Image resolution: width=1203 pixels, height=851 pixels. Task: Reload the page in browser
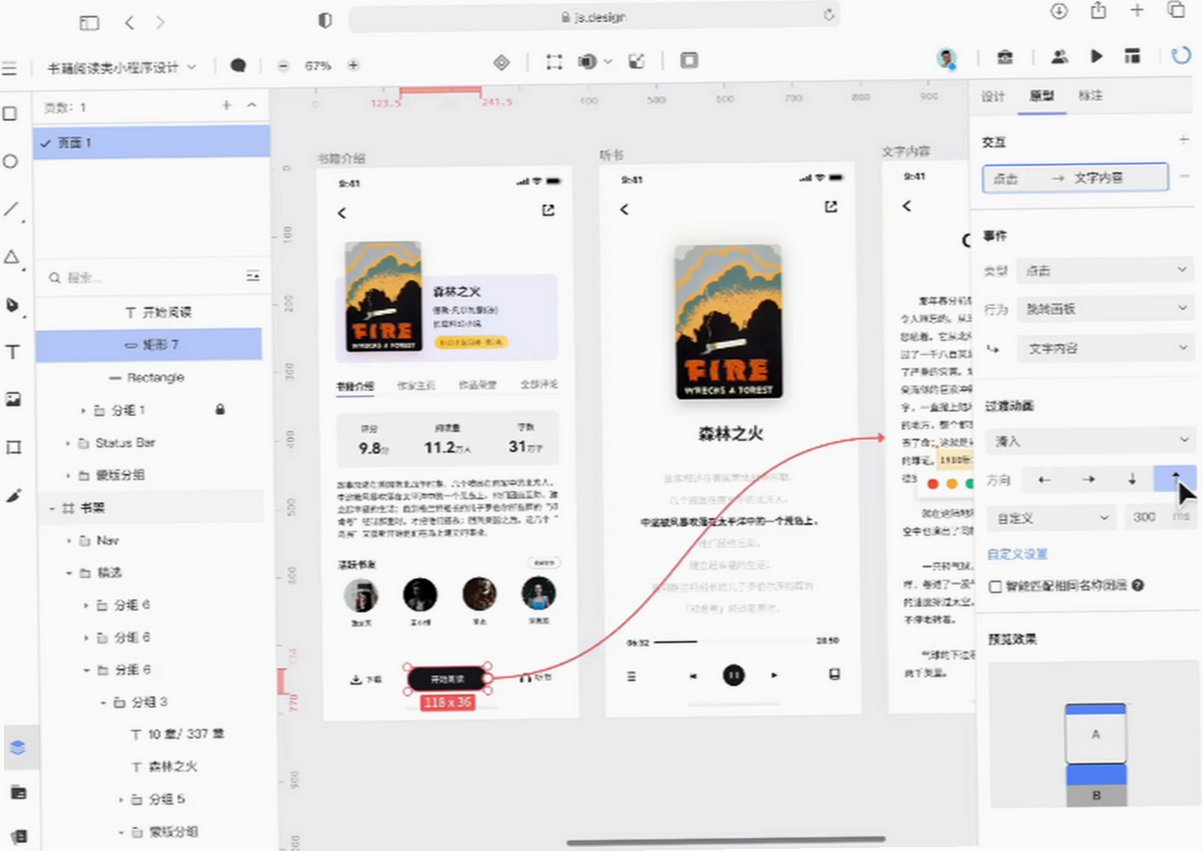click(x=828, y=16)
